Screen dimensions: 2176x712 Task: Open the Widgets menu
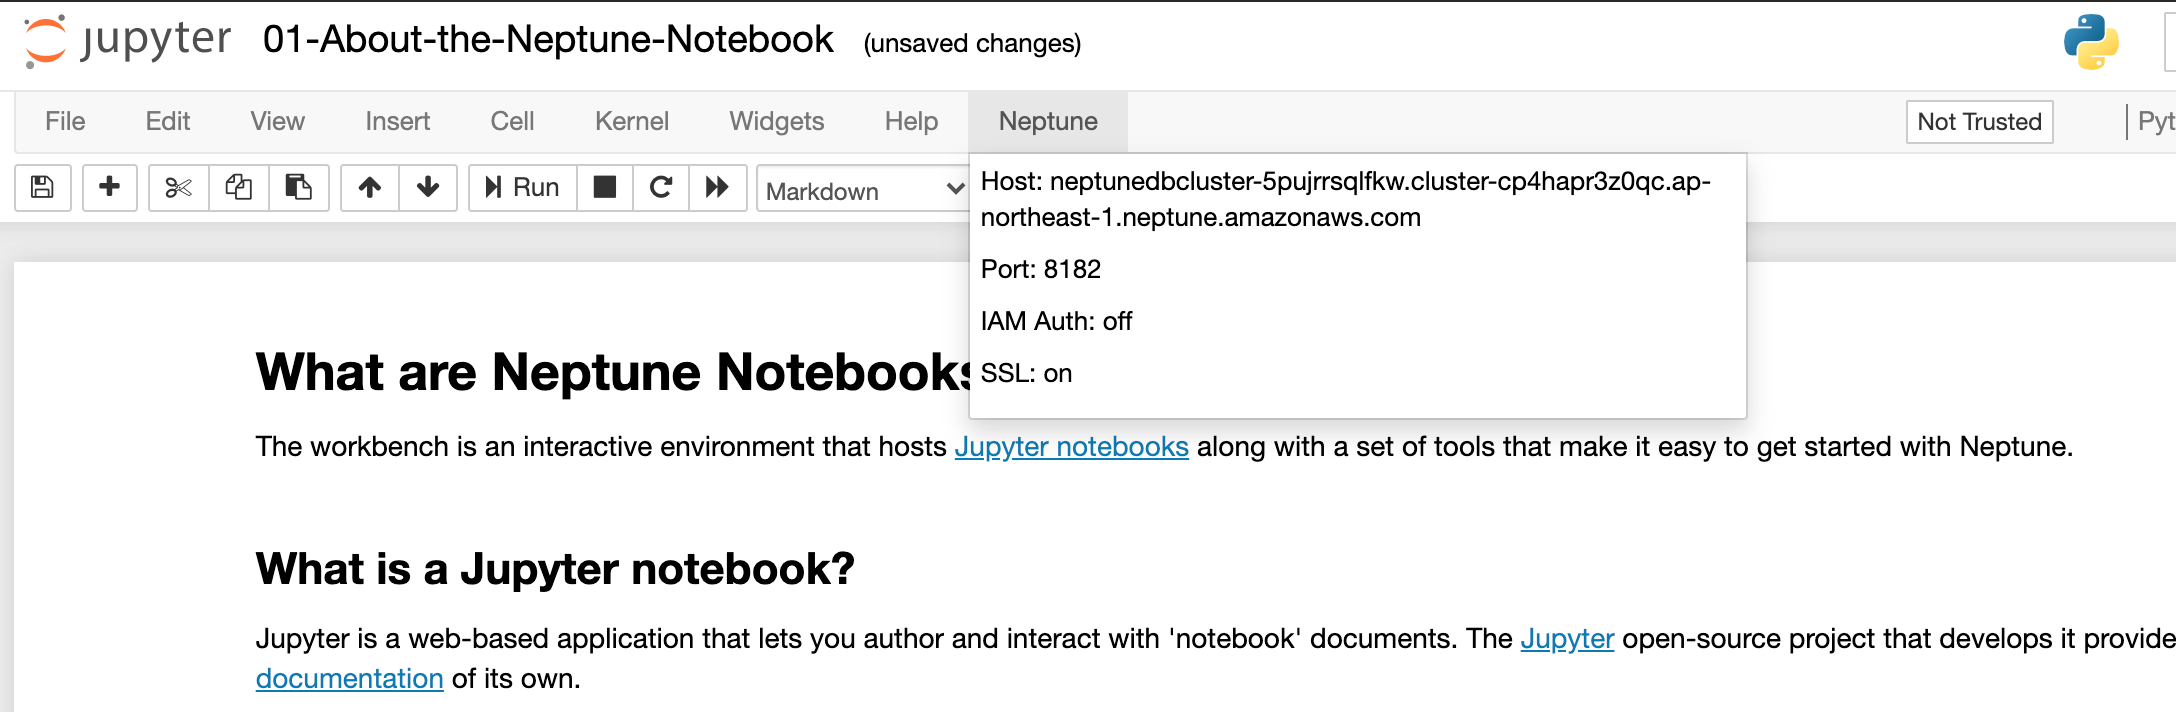pos(777,121)
